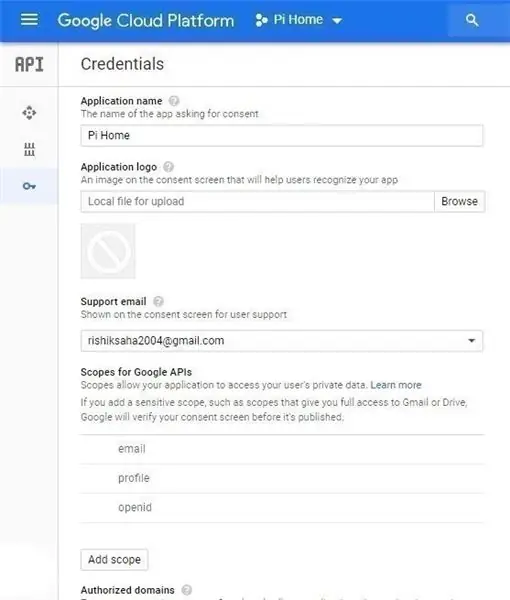Select the Credentials key icon

tap(29, 186)
